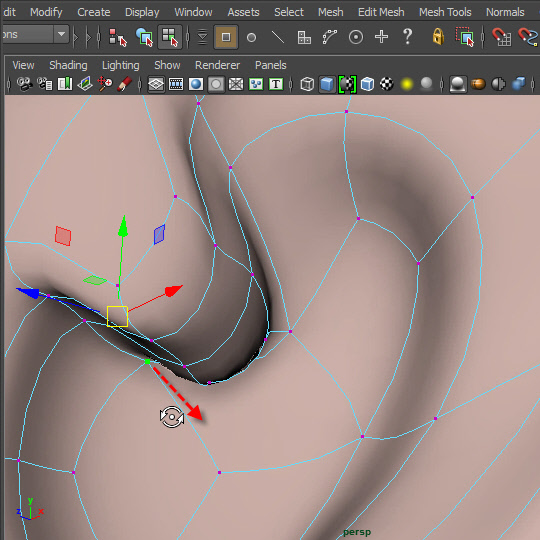
Task: Click blue Z-axis manipulator arrow
Action: (x=29, y=293)
